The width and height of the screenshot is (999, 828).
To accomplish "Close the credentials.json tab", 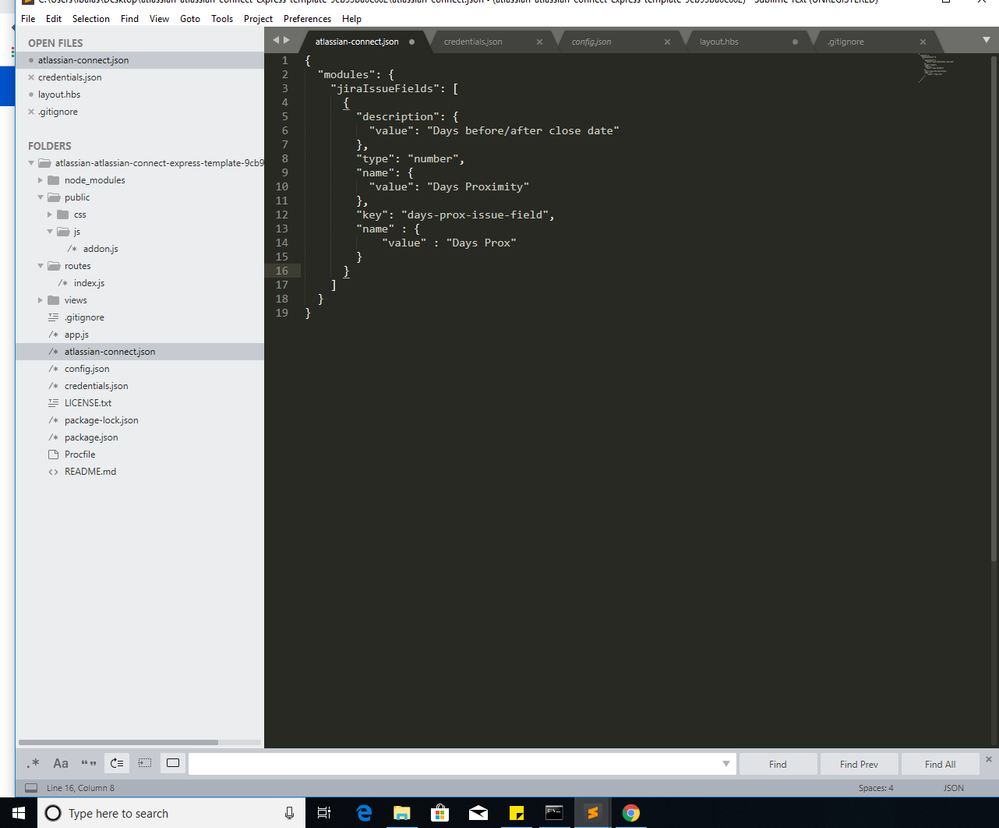I will coord(540,42).
